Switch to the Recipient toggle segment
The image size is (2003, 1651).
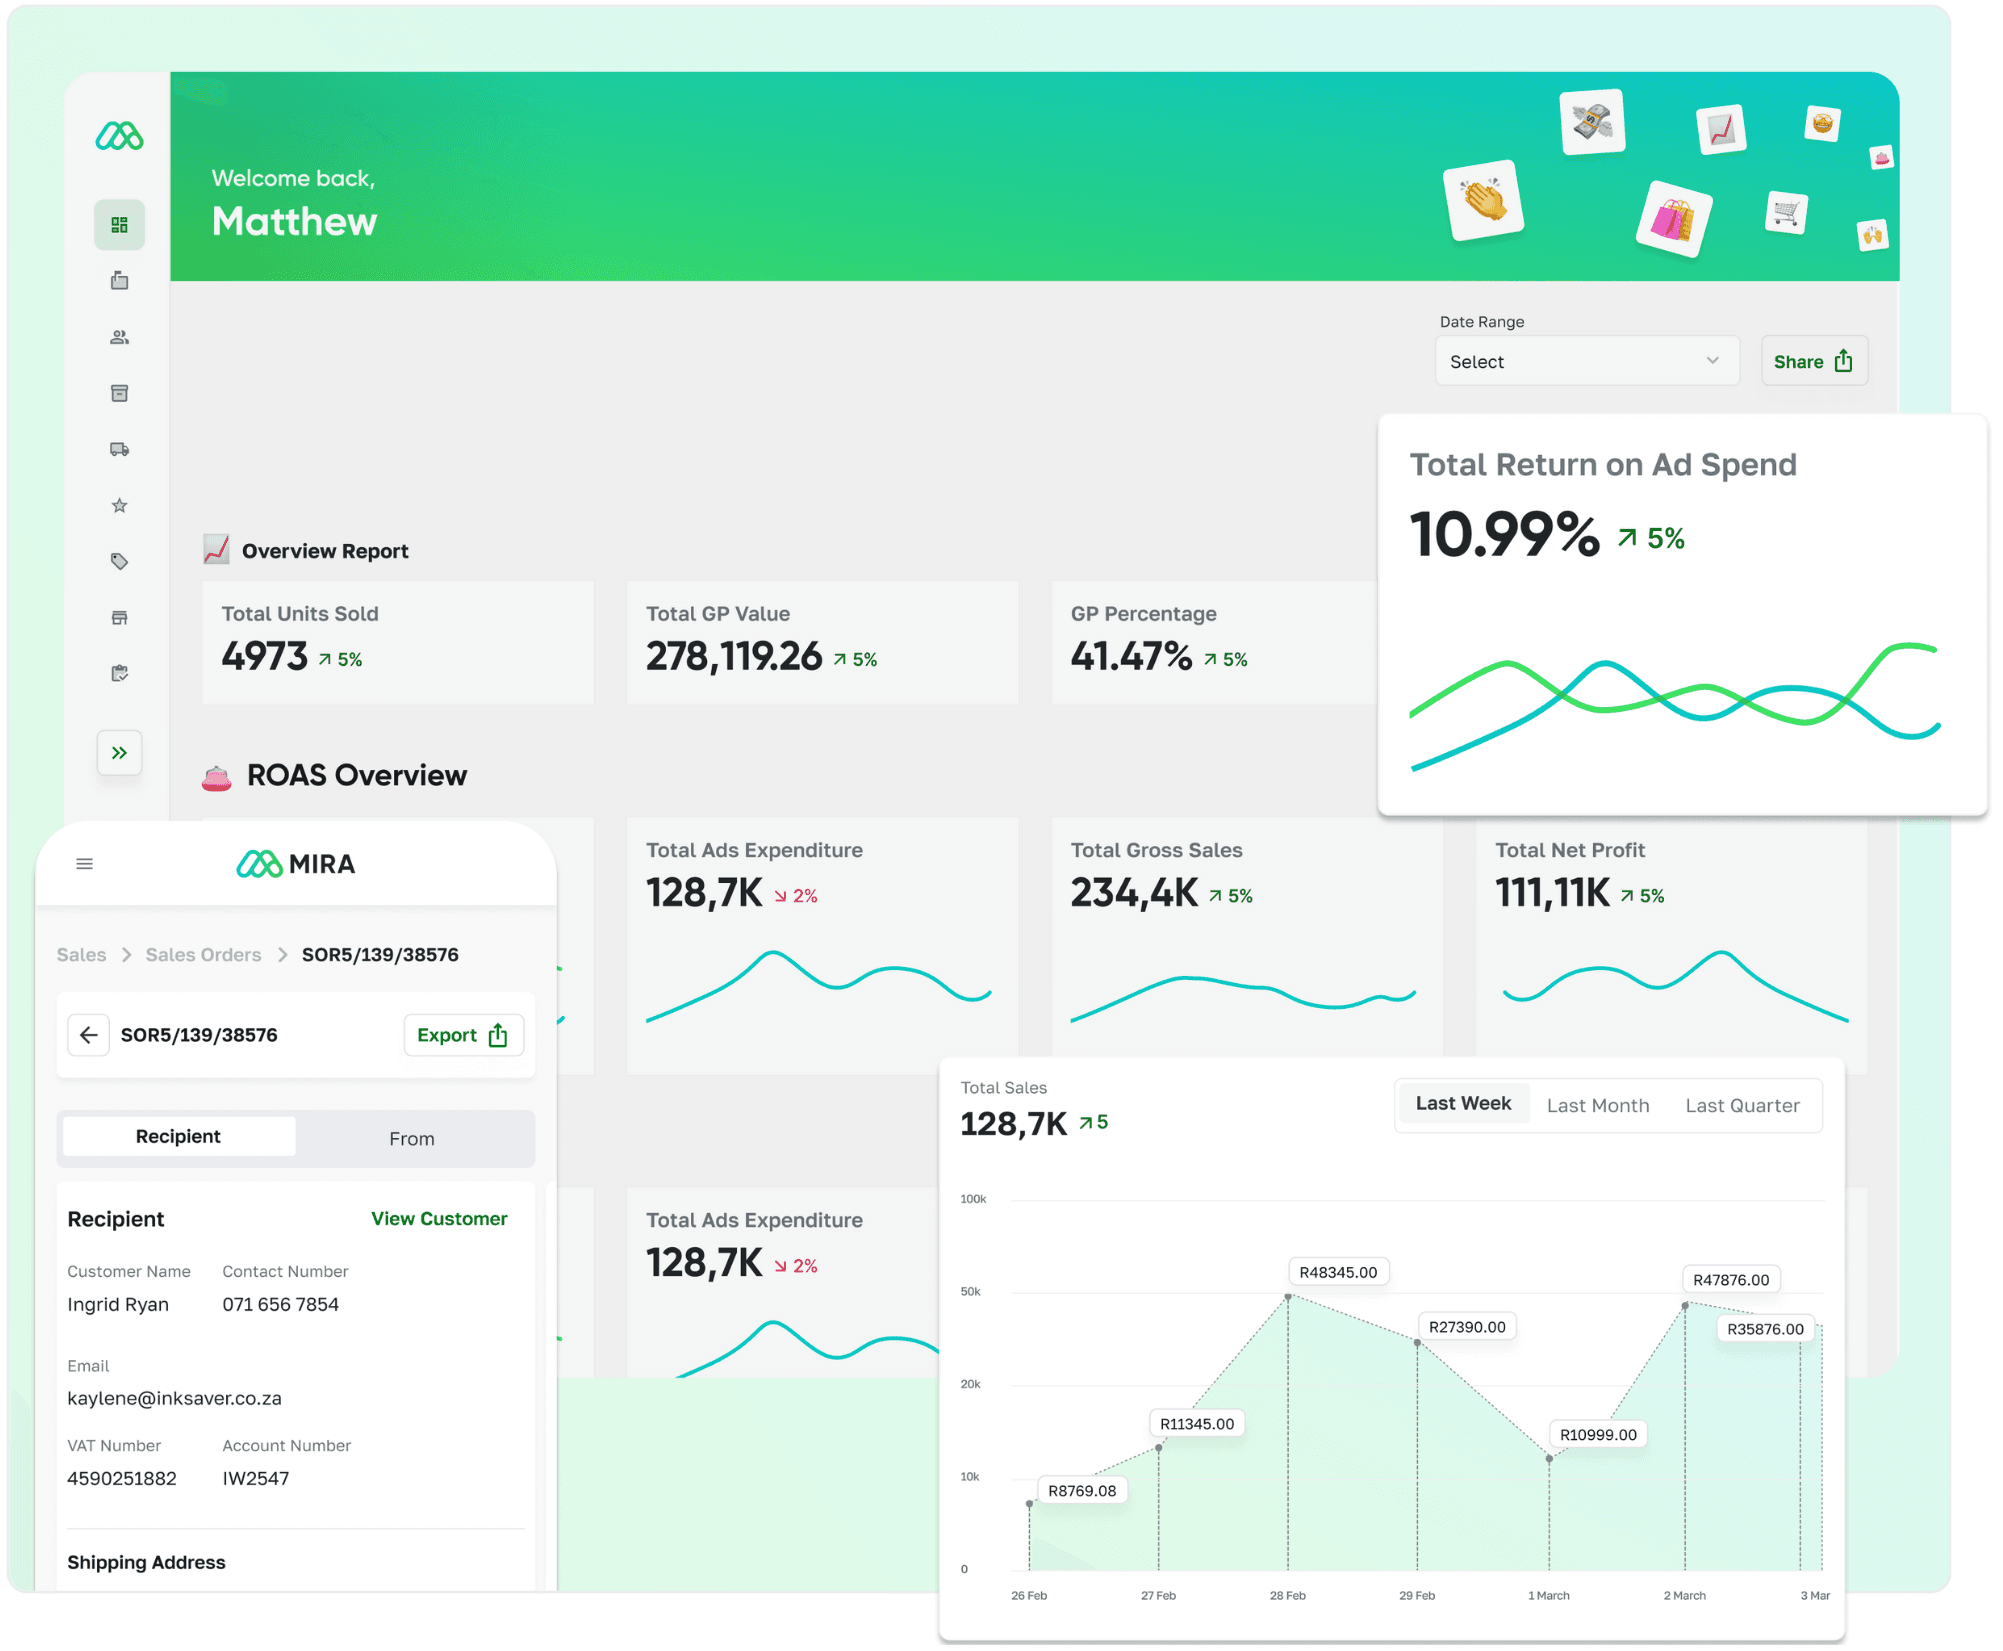[x=178, y=1137]
